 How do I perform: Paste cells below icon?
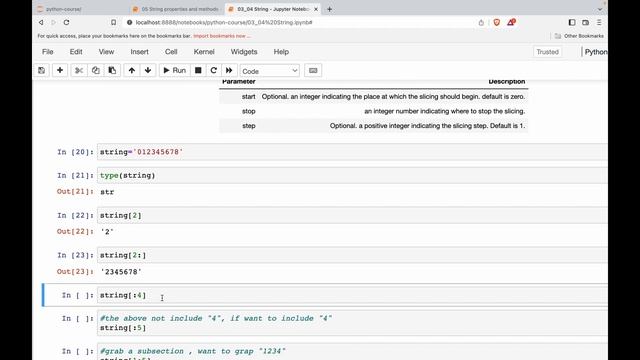click(x=112, y=71)
